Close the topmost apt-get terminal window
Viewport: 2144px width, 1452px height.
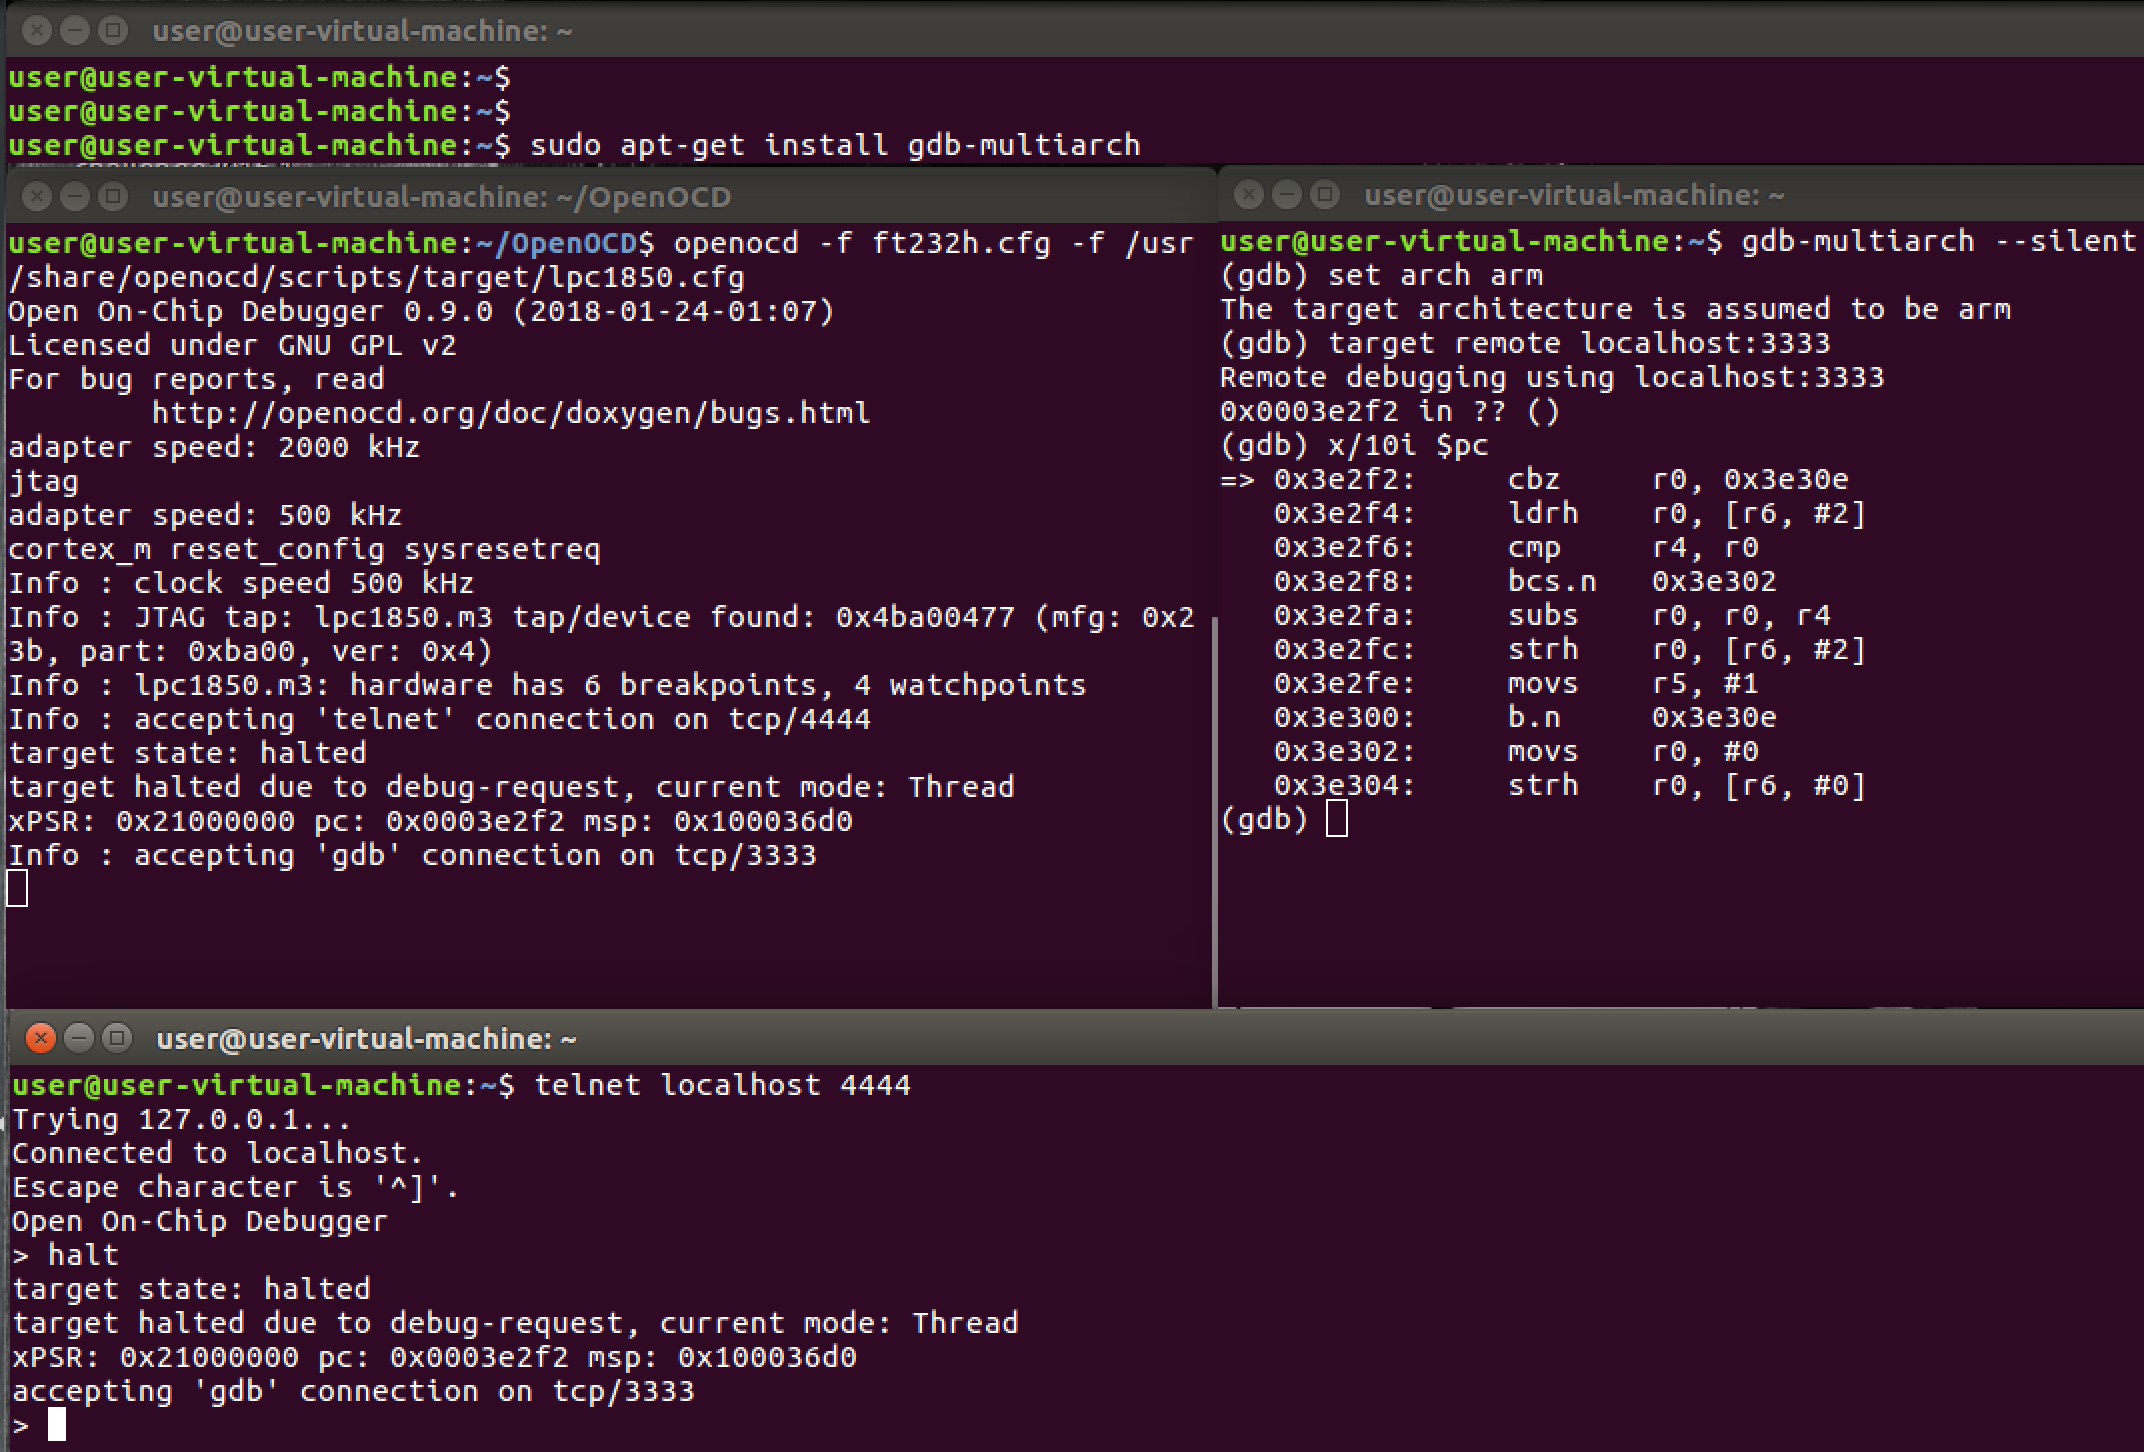(x=37, y=31)
